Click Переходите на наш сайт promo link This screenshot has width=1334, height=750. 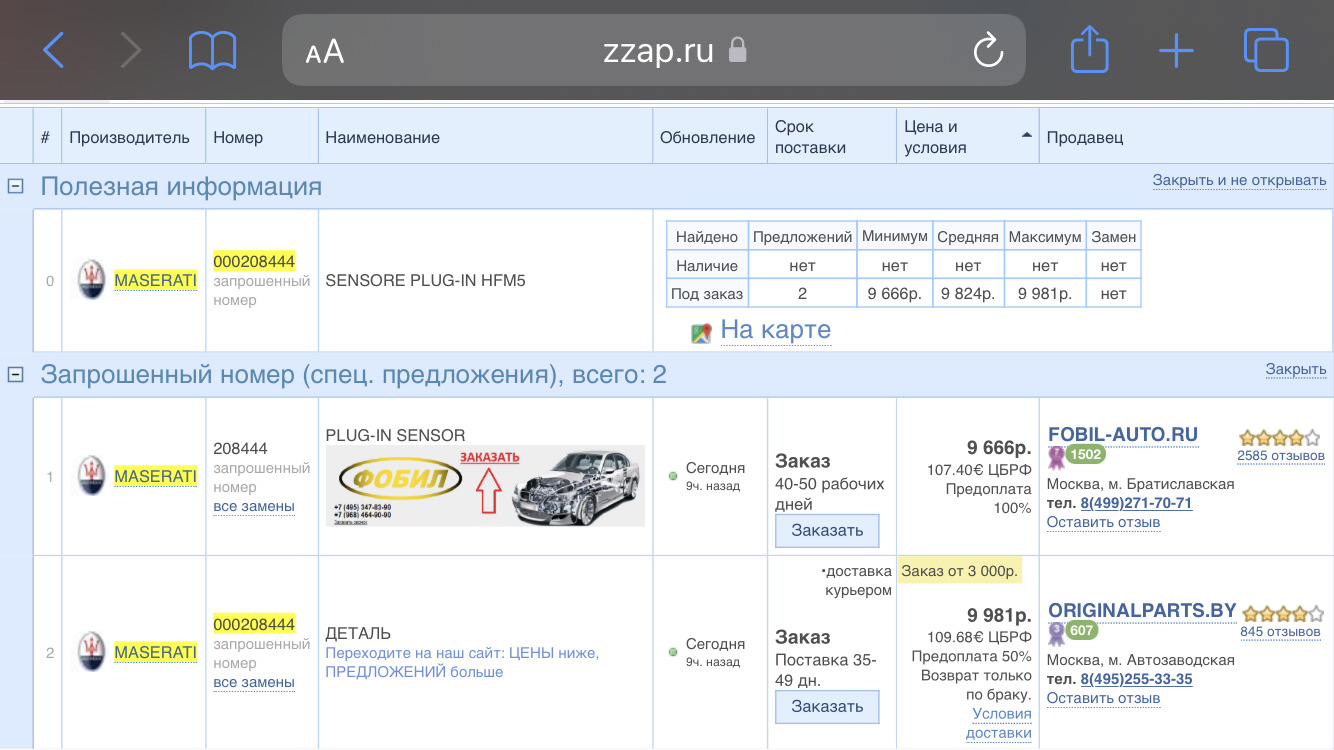pyautogui.click(x=462, y=662)
